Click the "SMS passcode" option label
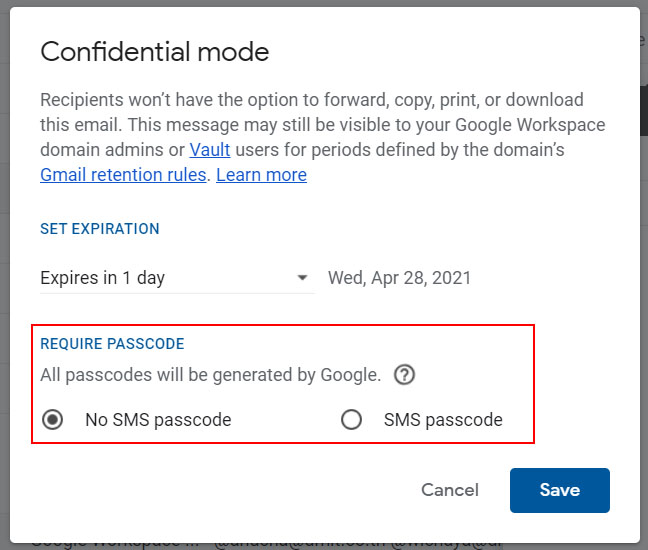Viewport: 648px width, 550px height. 443,420
